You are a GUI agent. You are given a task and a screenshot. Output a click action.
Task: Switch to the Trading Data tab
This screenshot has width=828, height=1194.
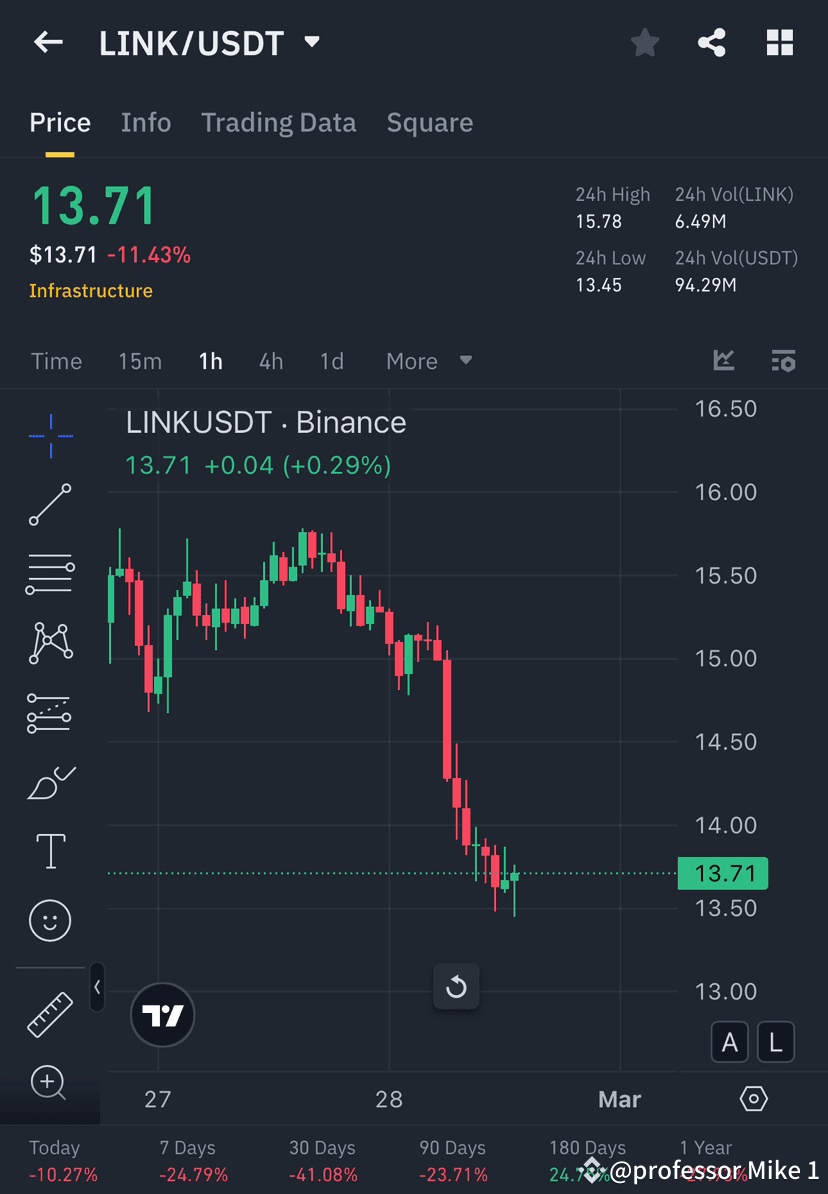(278, 122)
